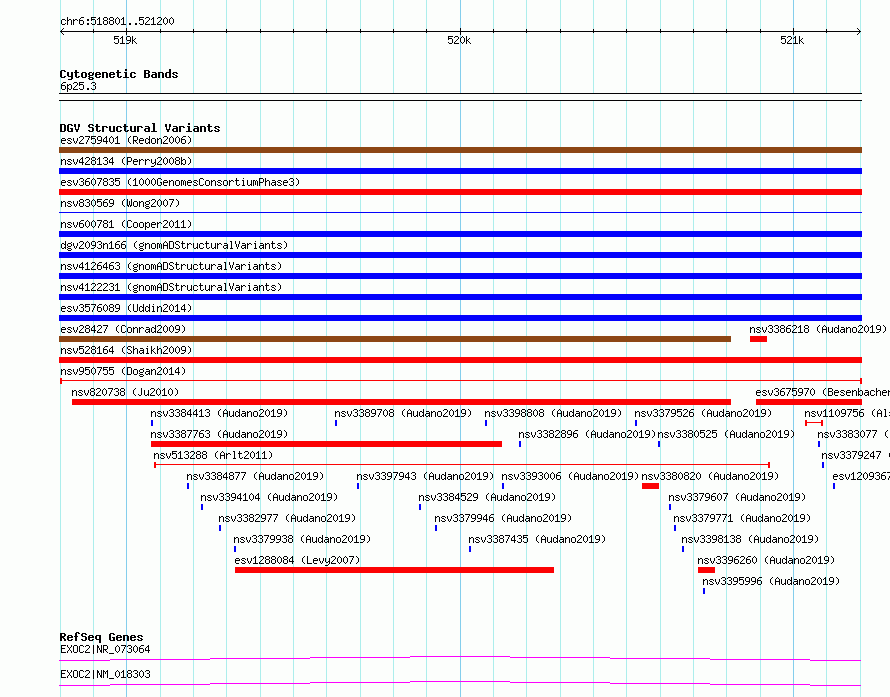Click the esv2759401 (Redon2006) variant label
Image resolution: width=890 pixels, height=697 pixels.
pos(126,140)
